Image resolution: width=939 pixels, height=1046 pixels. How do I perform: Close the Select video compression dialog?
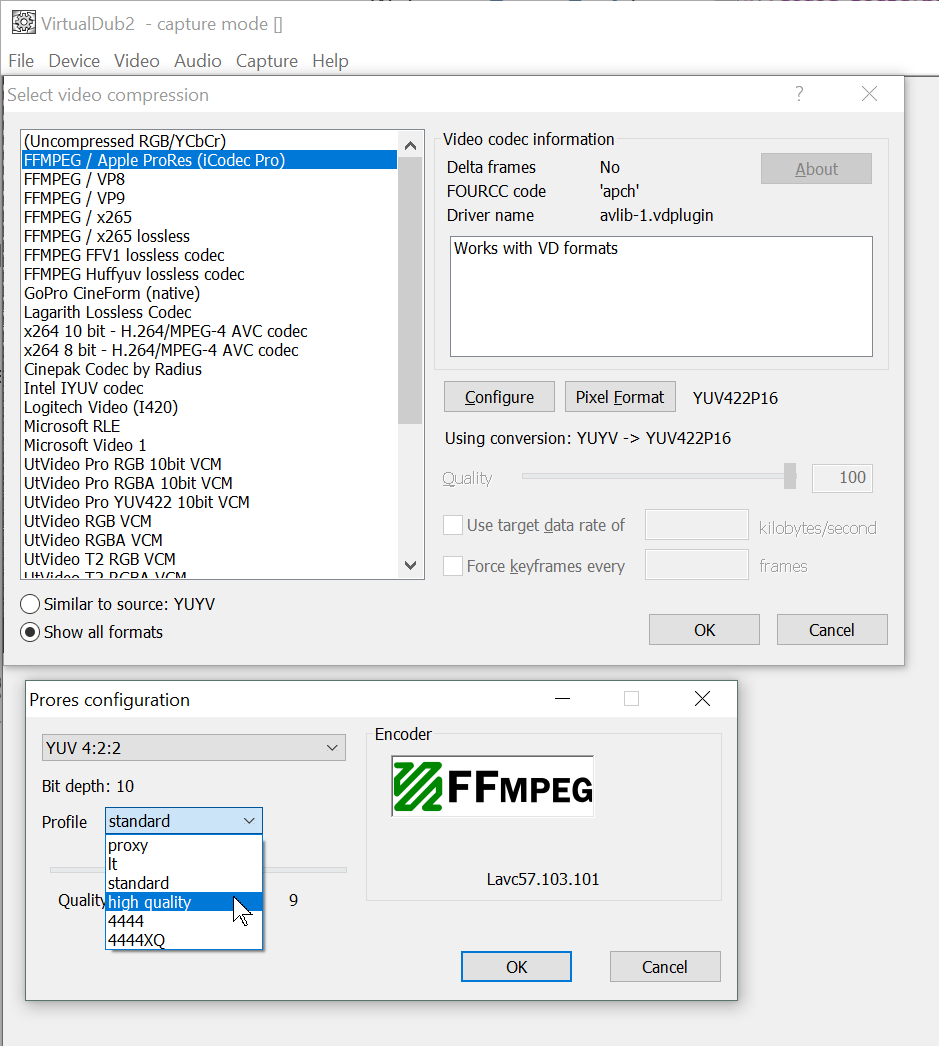[869, 94]
